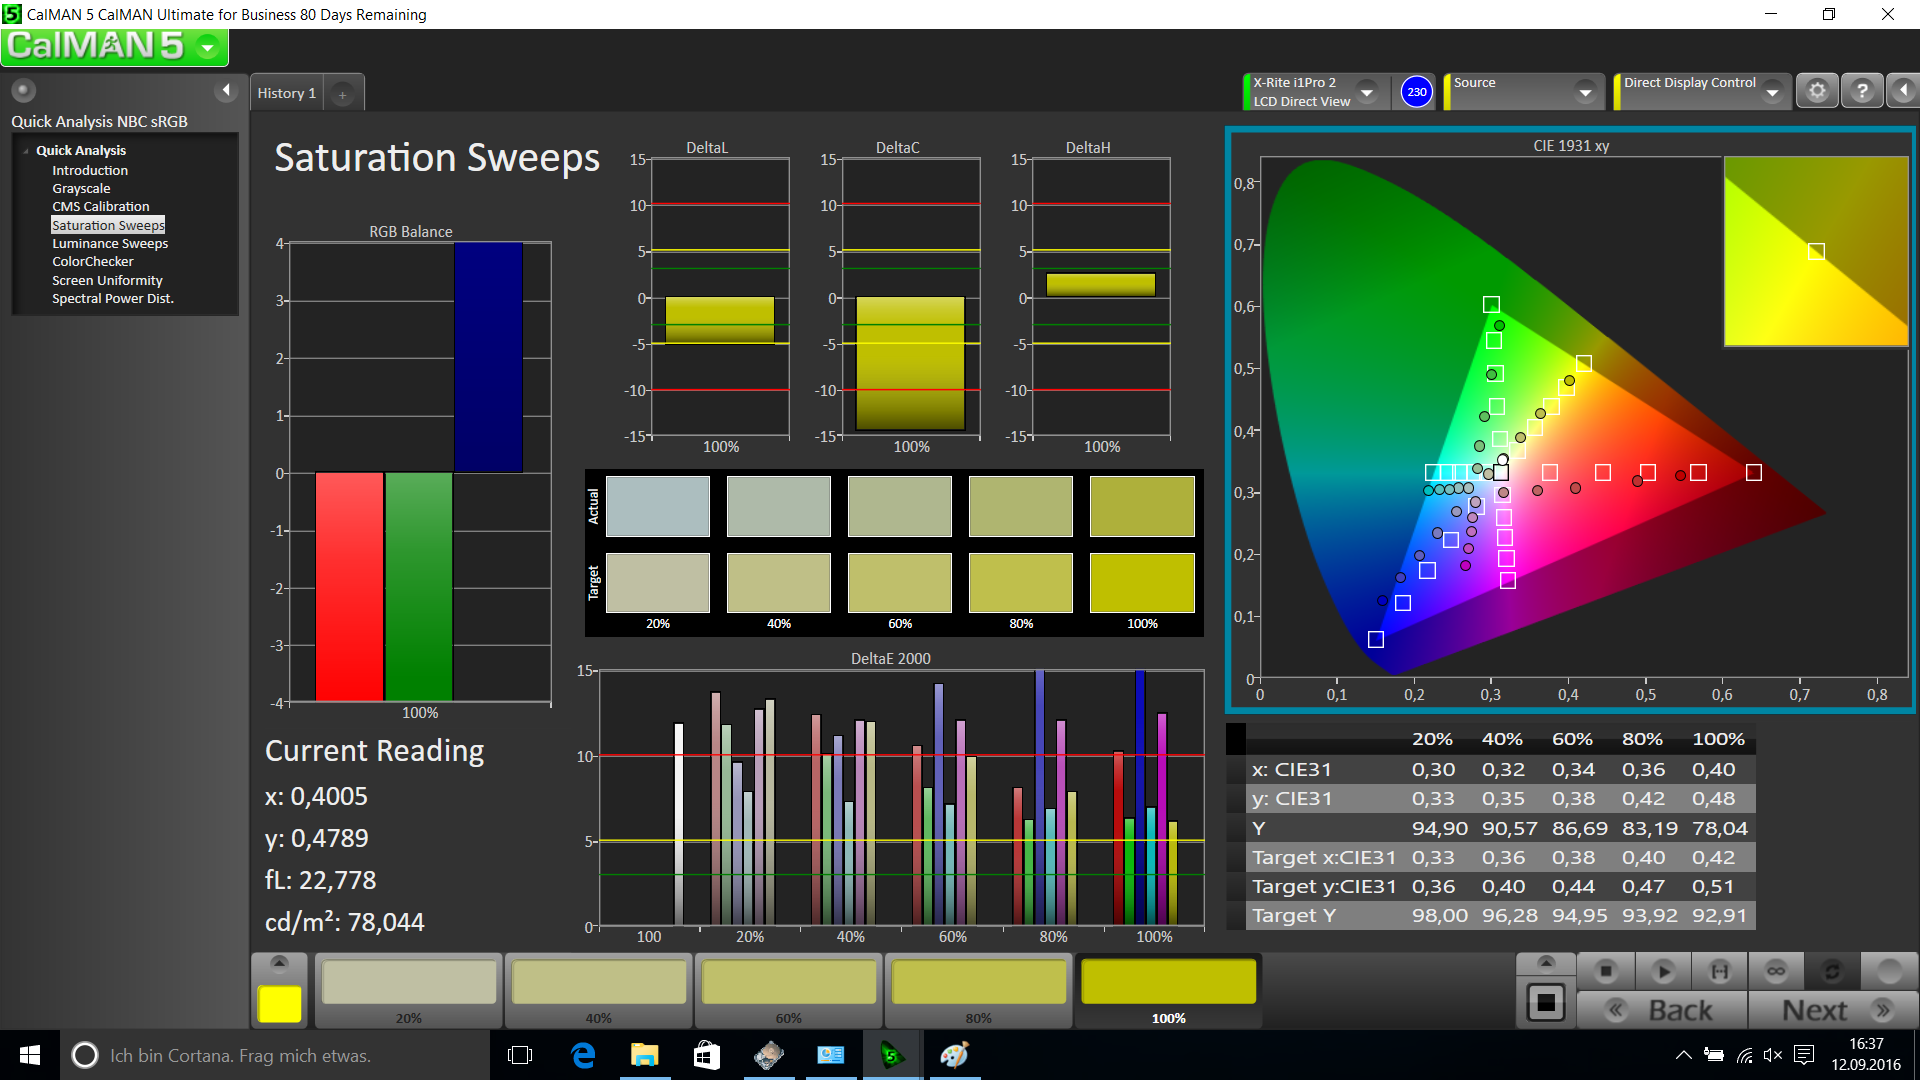This screenshot has height=1080, width=1920.
Task: Collapse the left sidebar with arrow
Action: coord(226,90)
